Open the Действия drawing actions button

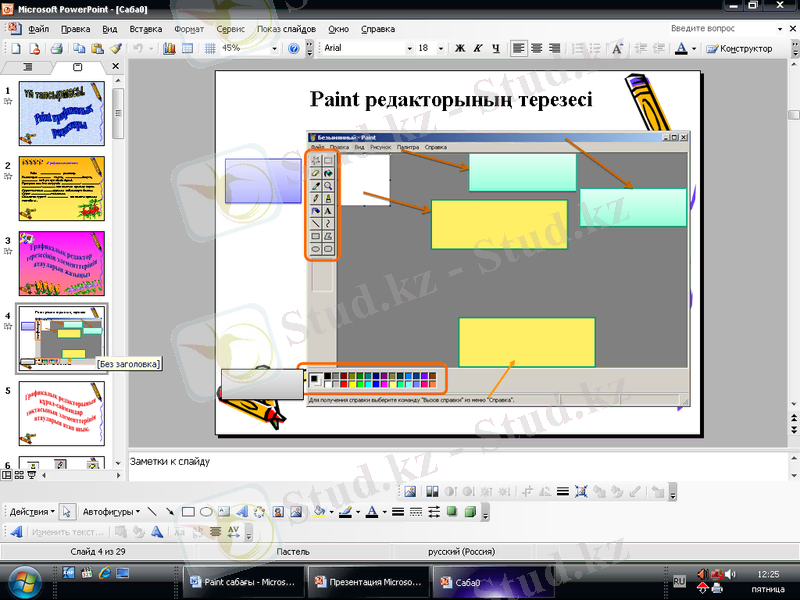tap(32, 511)
